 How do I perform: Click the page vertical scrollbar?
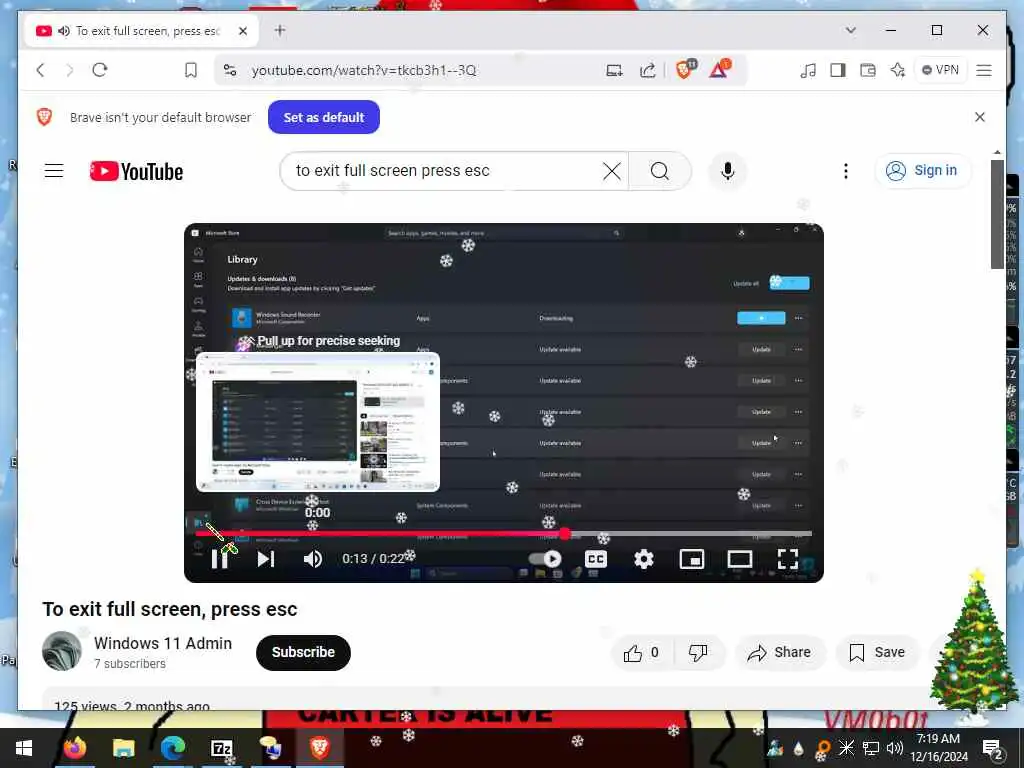[x=997, y=214]
